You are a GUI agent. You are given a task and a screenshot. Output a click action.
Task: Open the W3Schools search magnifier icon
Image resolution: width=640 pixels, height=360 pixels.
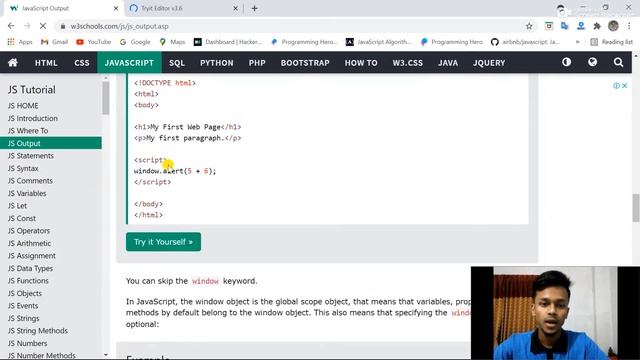[618, 62]
